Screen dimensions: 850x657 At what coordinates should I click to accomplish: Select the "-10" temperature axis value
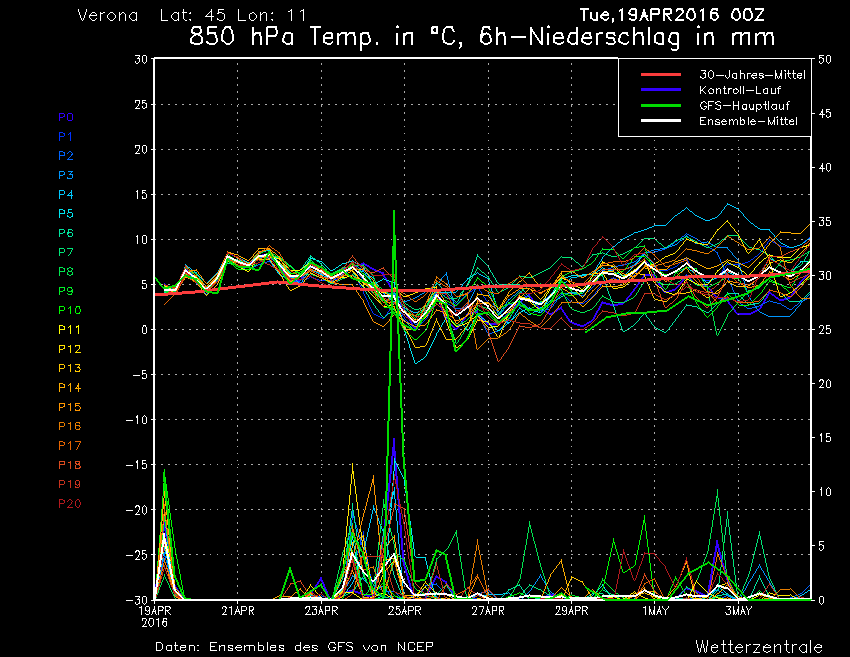tap(137, 420)
